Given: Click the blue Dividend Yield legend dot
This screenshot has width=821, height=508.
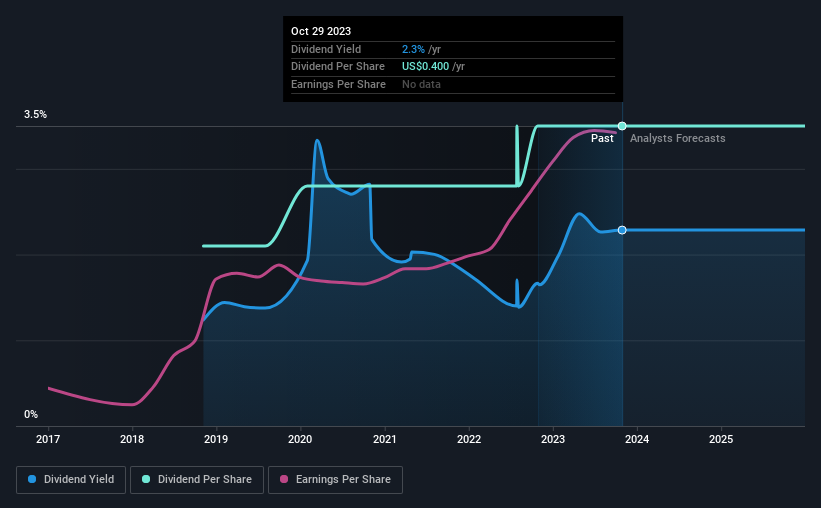Looking at the screenshot, I should pyautogui.click(x=32, y=479).
